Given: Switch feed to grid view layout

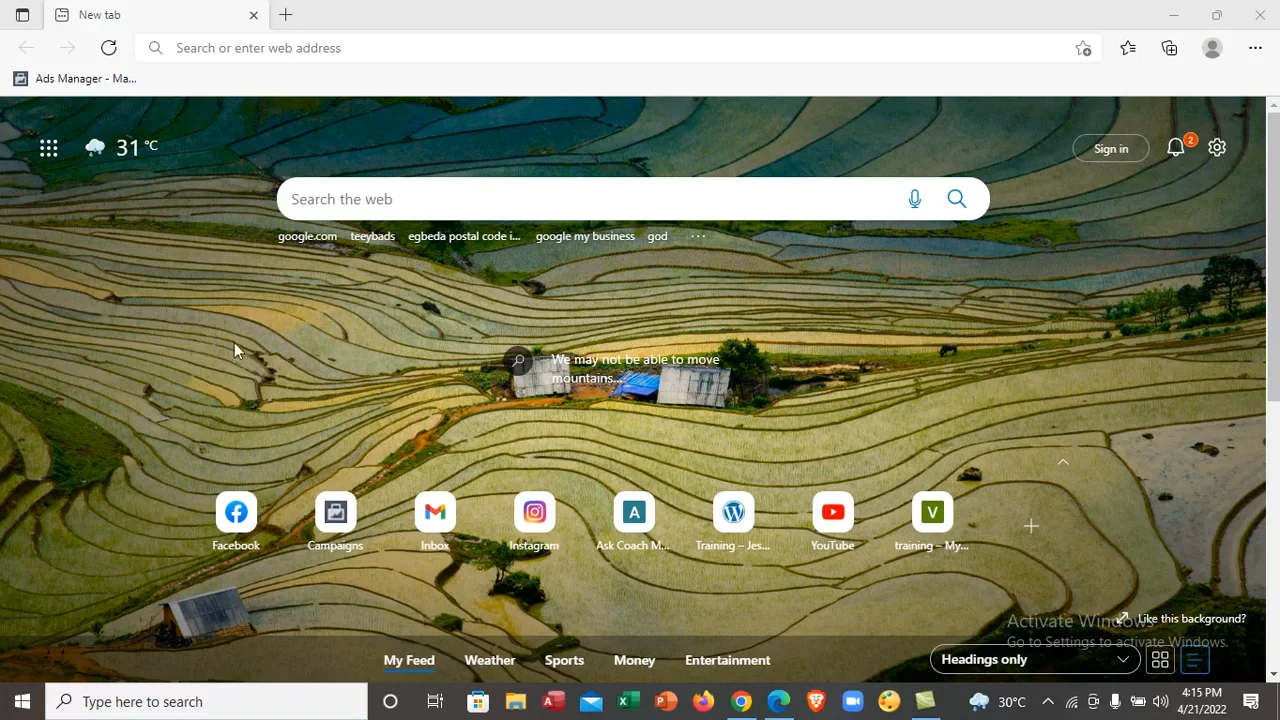Looking at the screenshot, I should [x=1160, y=660].
